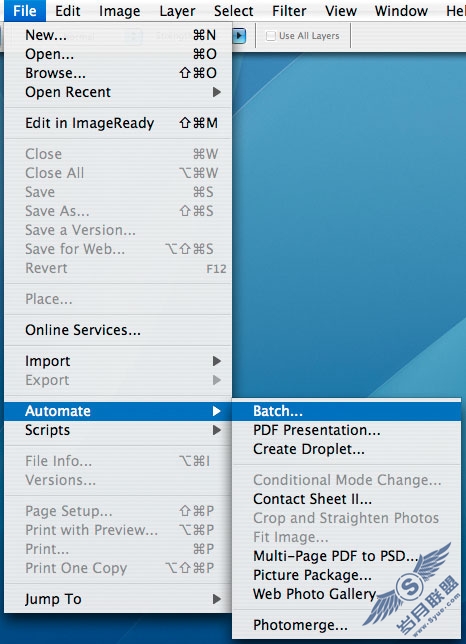Image resolution: width=466 pixels, height=644 pixels.
Task: Click the greyed Fit Image... entry
Action: 347,537
